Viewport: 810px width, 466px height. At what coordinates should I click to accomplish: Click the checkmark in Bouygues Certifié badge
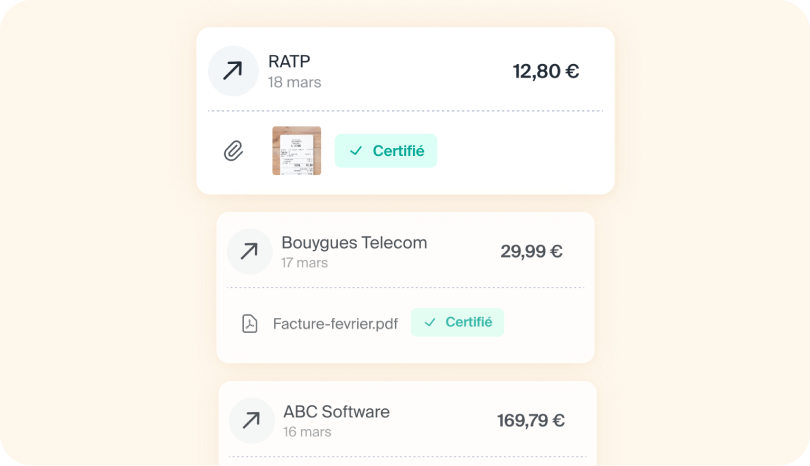pyautogui.click(x=430, y=322)
